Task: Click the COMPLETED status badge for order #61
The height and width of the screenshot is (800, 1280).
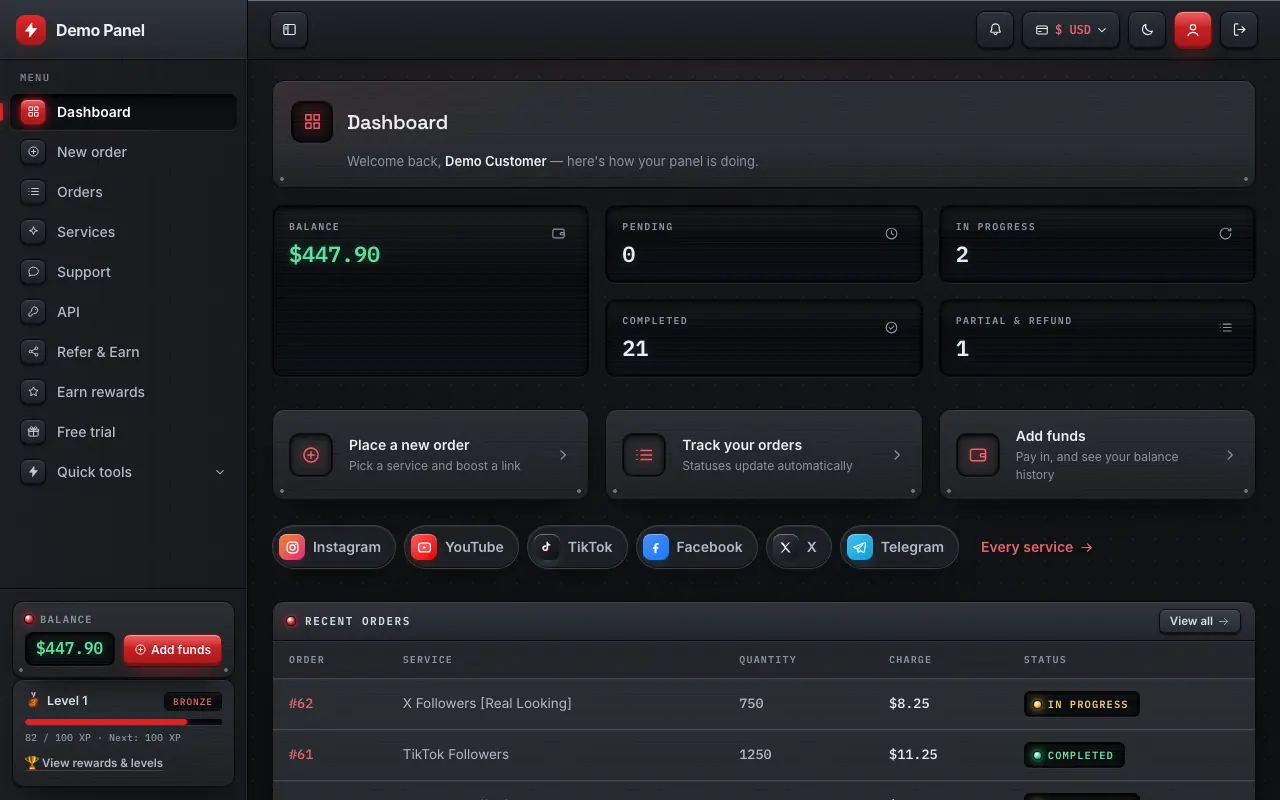Action: (x=1074, y=755)
